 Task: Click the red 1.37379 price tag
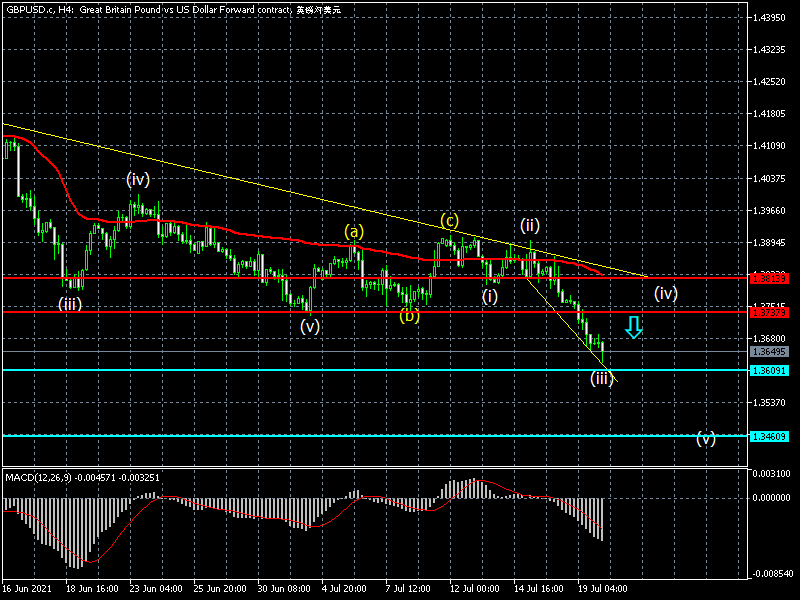pyautogui.click(x=769, y=312)
